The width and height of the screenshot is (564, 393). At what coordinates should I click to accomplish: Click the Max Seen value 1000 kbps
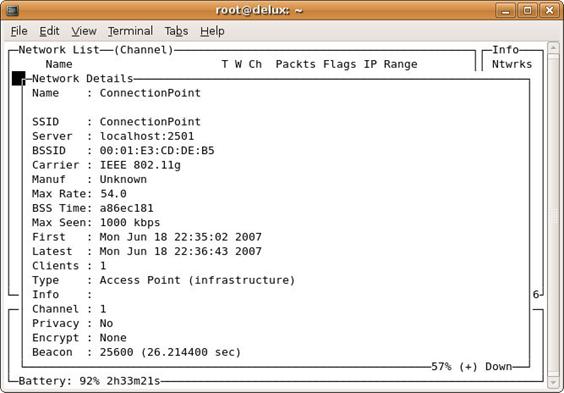[x=130, y=223]
